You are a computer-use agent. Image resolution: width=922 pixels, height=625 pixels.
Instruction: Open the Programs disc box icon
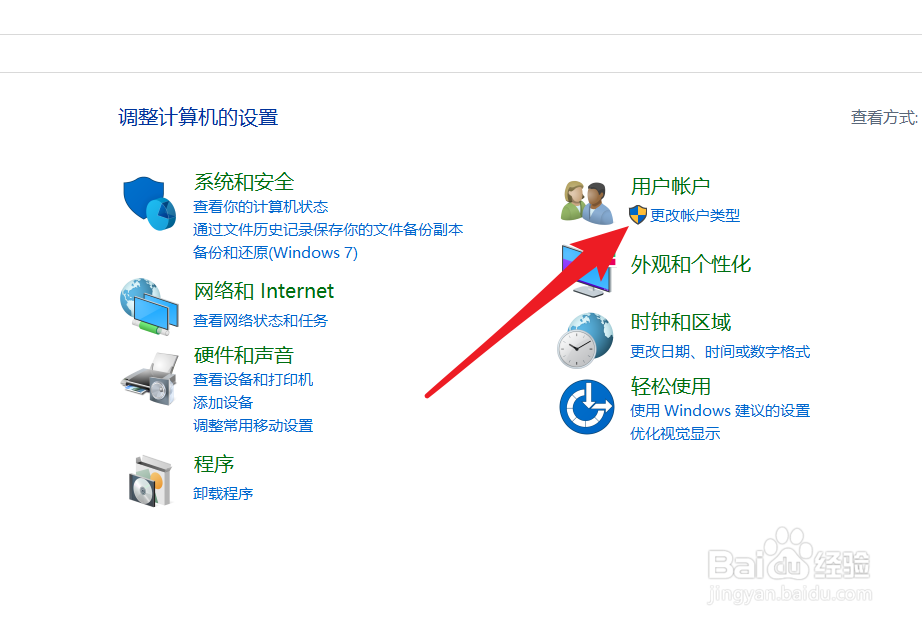point(151,481)
